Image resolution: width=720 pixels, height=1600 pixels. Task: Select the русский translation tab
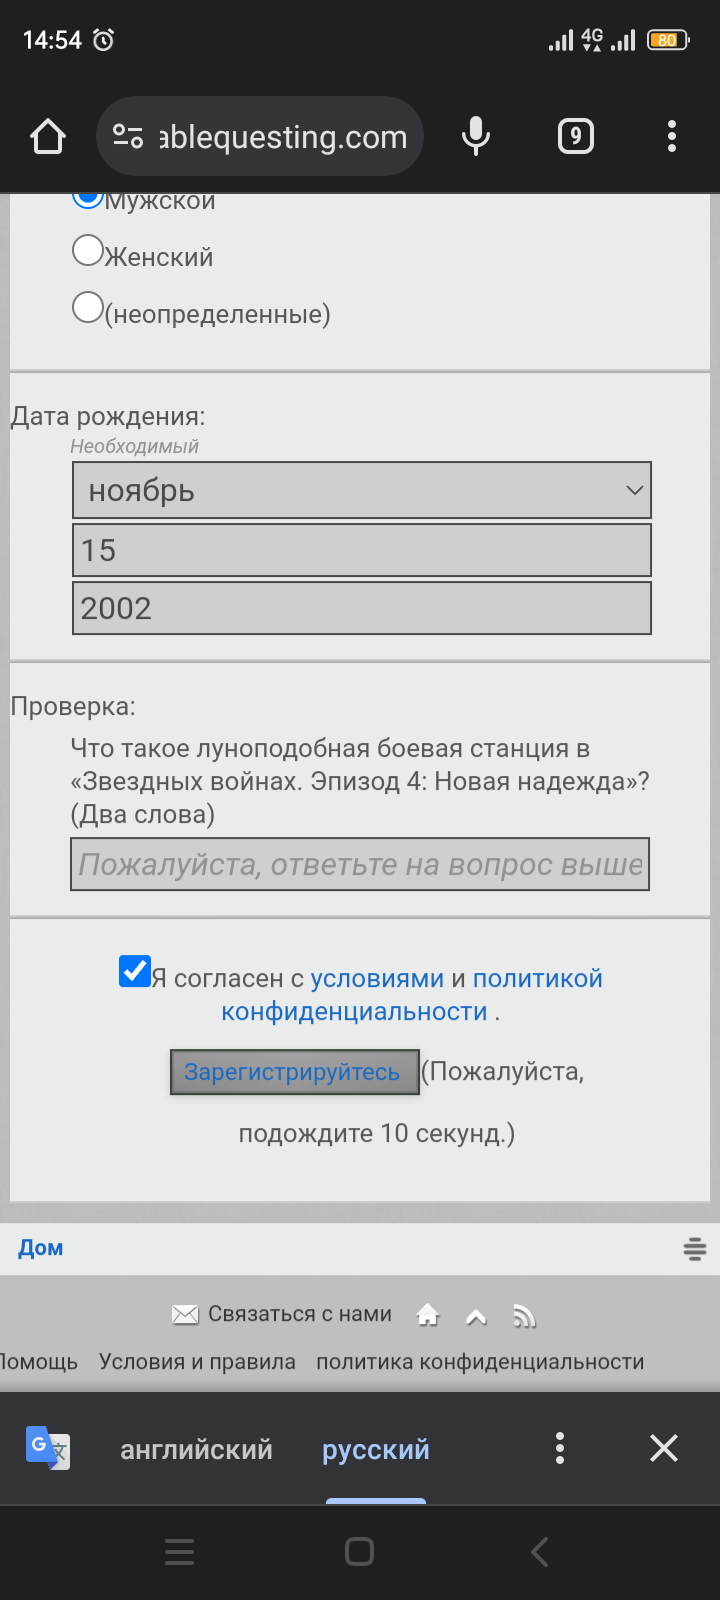(376, 1449)
